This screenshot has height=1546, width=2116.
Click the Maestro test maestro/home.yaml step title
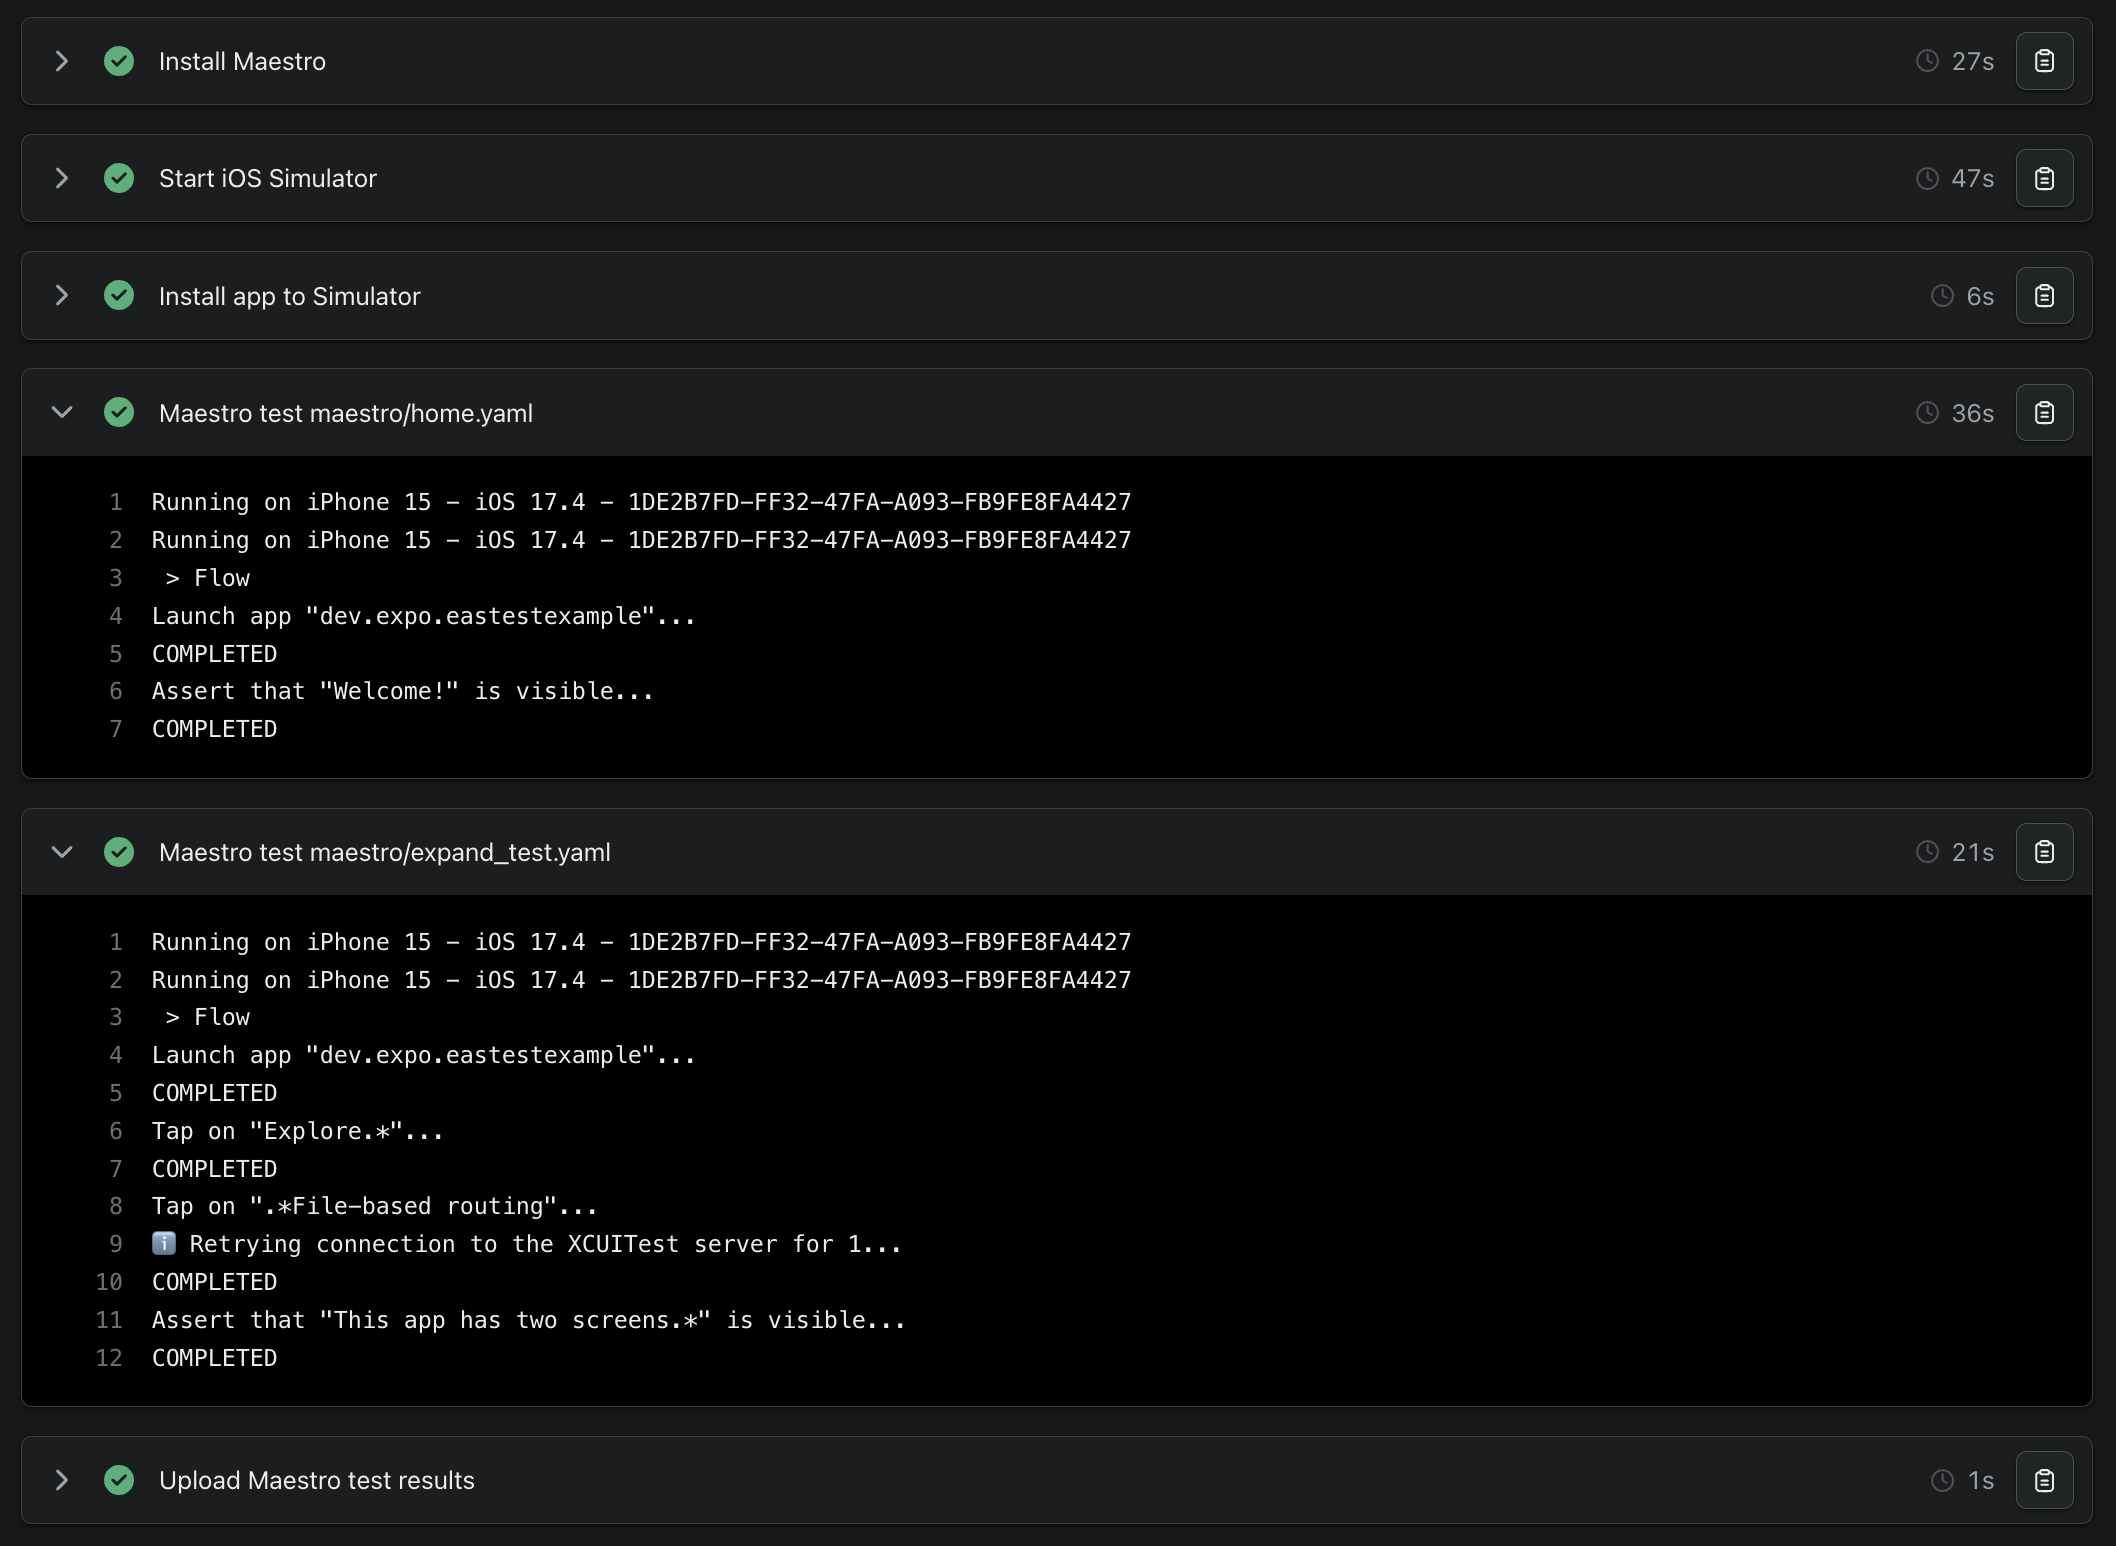345,412
